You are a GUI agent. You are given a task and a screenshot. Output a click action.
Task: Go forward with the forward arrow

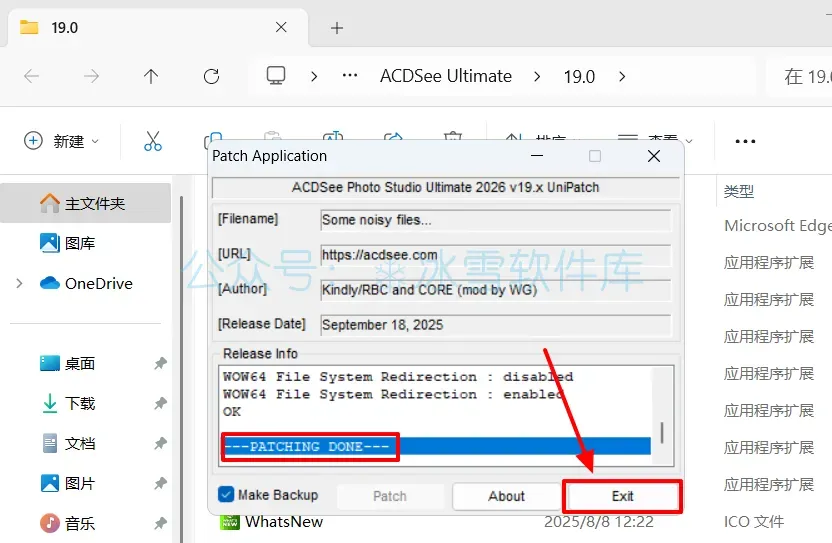(x=91, y=76)
